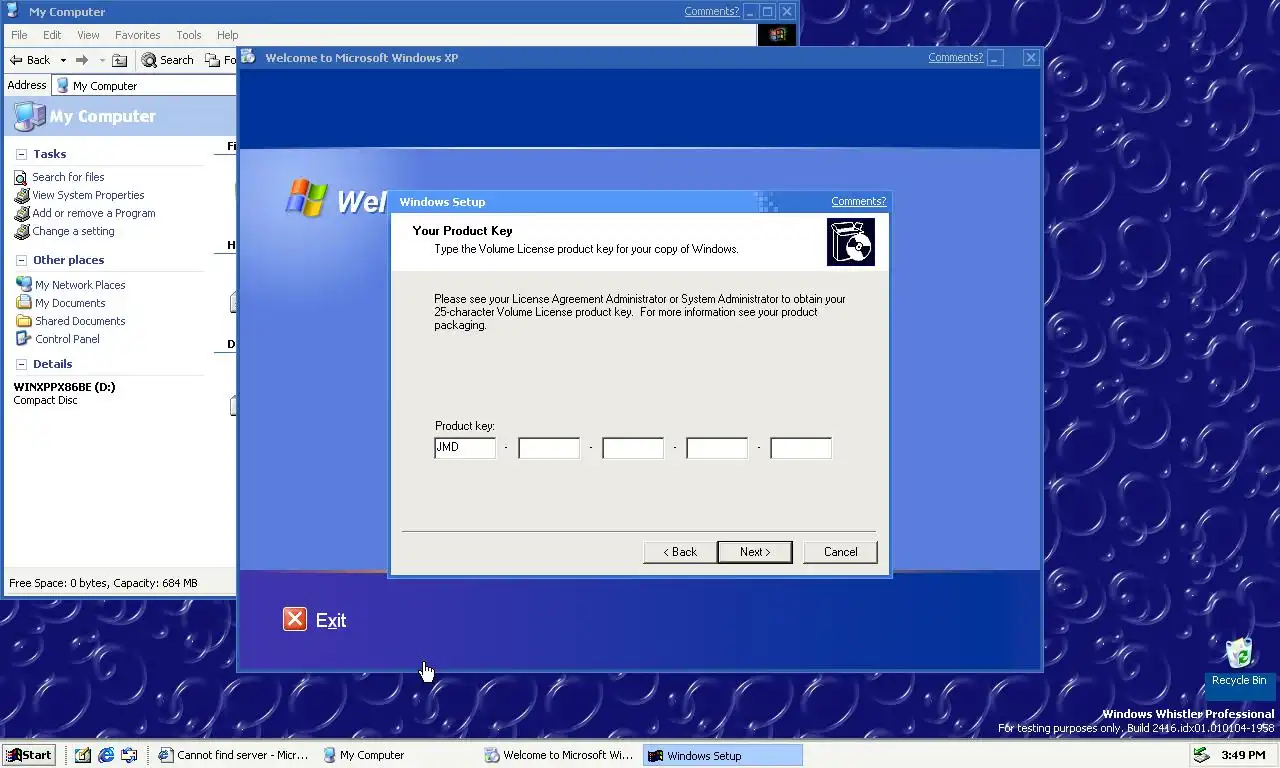Click the first product key field containing JMD
The image size is (1280, 768).
coord(465,448)
